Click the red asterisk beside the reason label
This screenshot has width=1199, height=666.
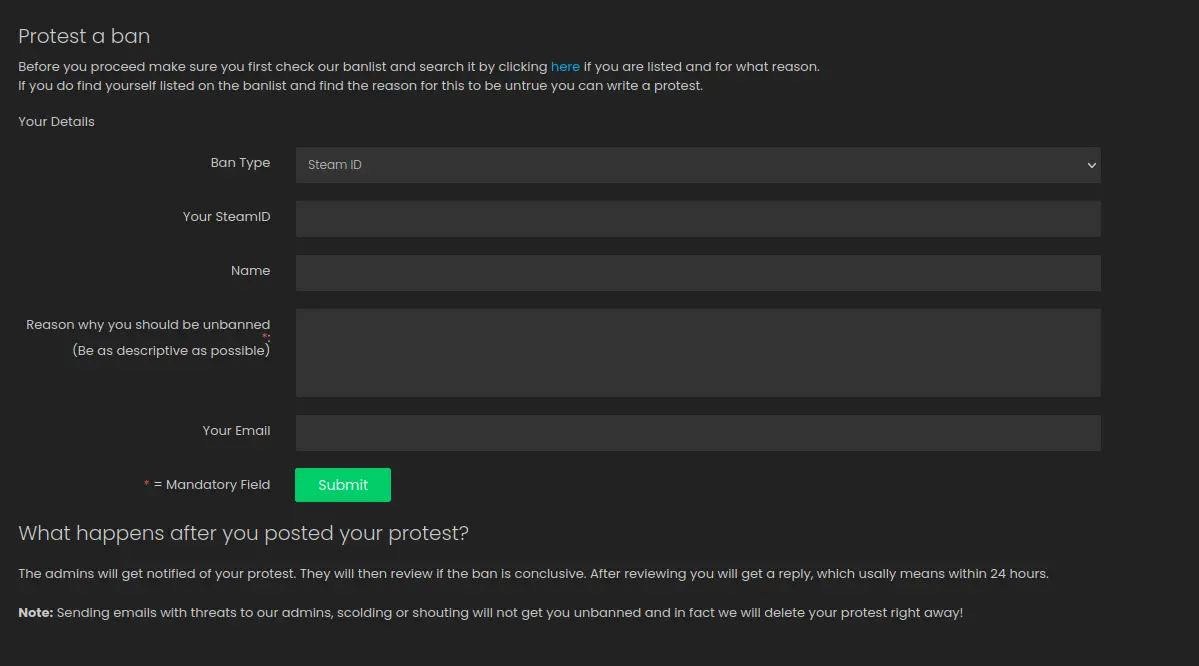point(266,338)
